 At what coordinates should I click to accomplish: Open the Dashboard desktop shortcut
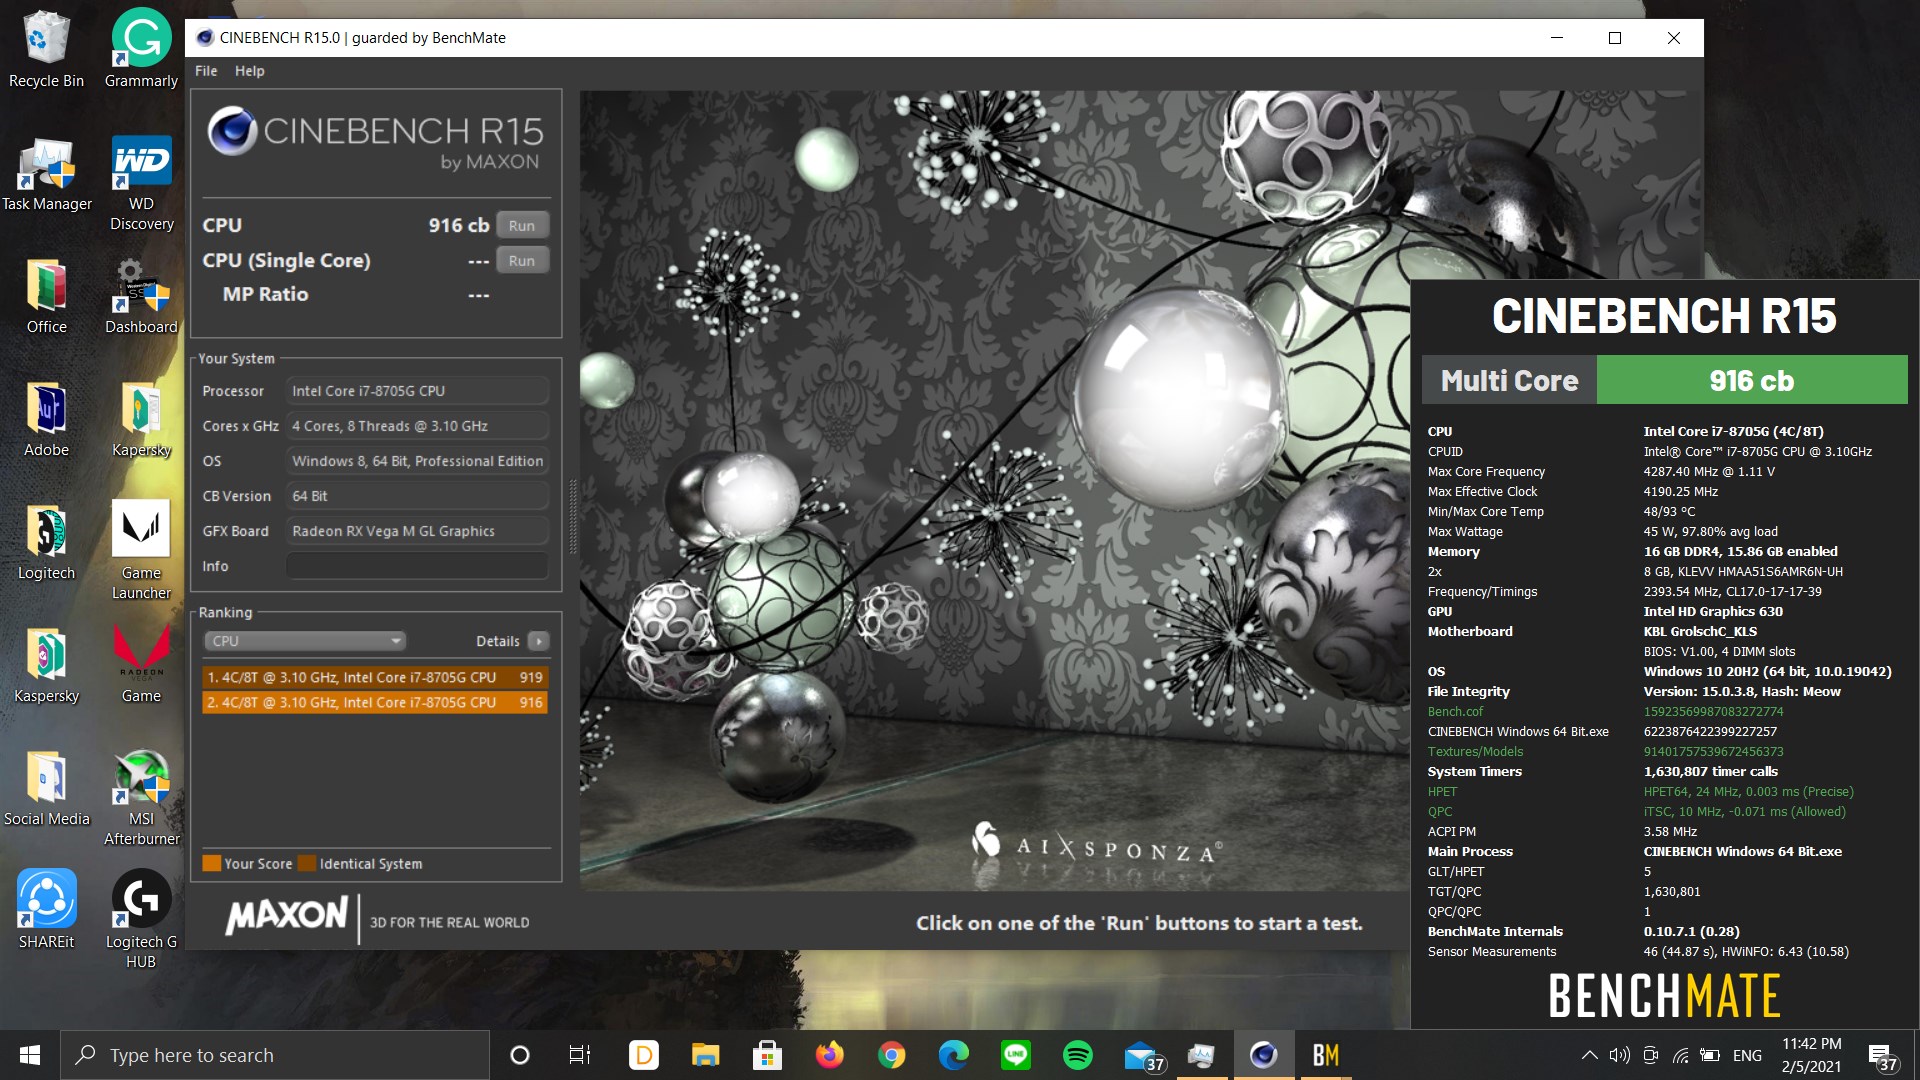tap(141, 297)
